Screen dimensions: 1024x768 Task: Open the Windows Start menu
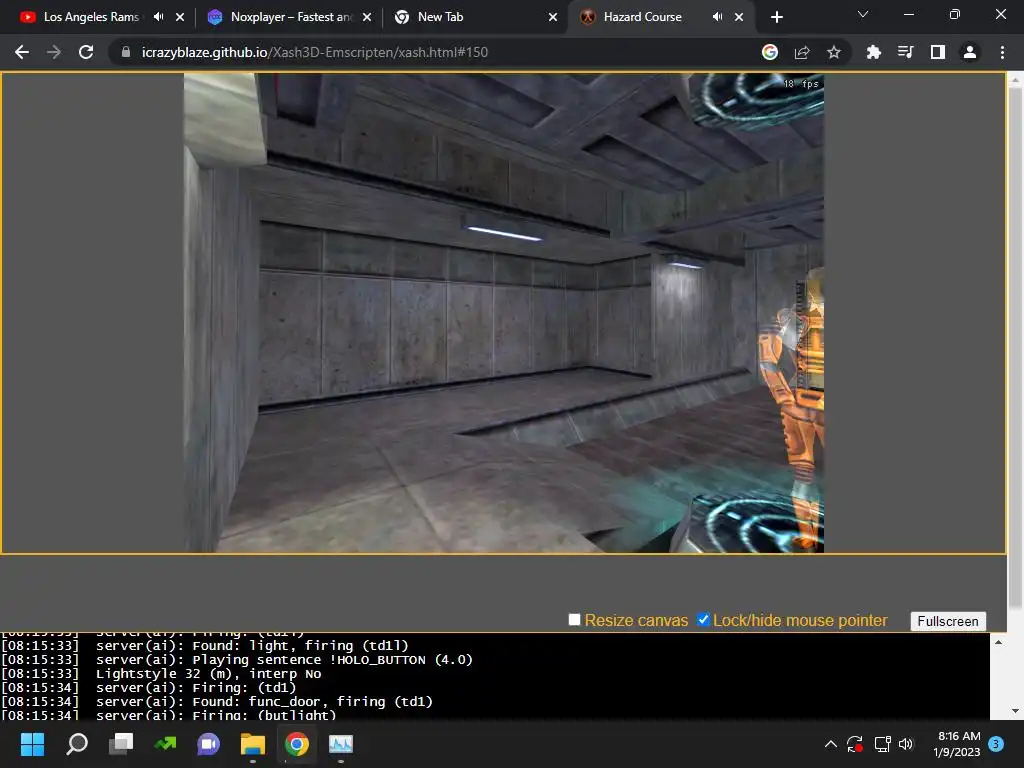pyautogui.click(x=33, y=744)
